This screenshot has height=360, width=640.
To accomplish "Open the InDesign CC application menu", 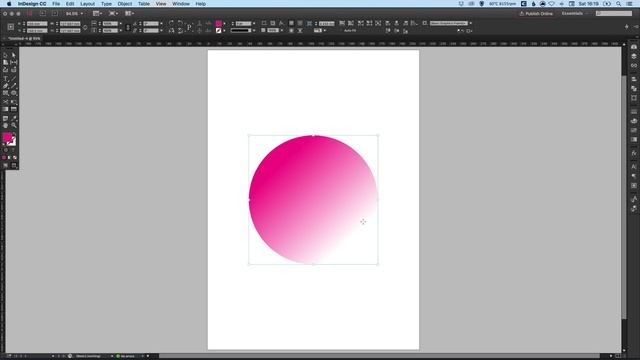I will (x=32, y=4).
